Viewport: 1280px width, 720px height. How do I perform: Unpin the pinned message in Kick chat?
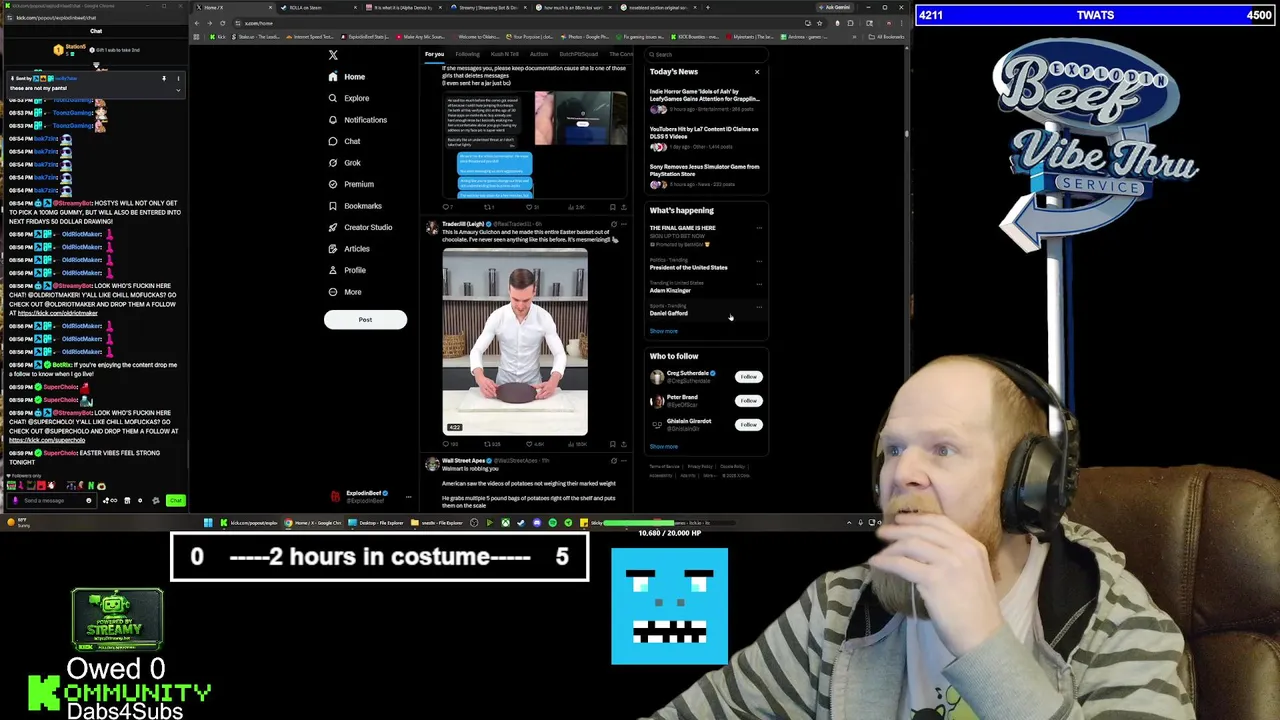[x=164, y=78]
